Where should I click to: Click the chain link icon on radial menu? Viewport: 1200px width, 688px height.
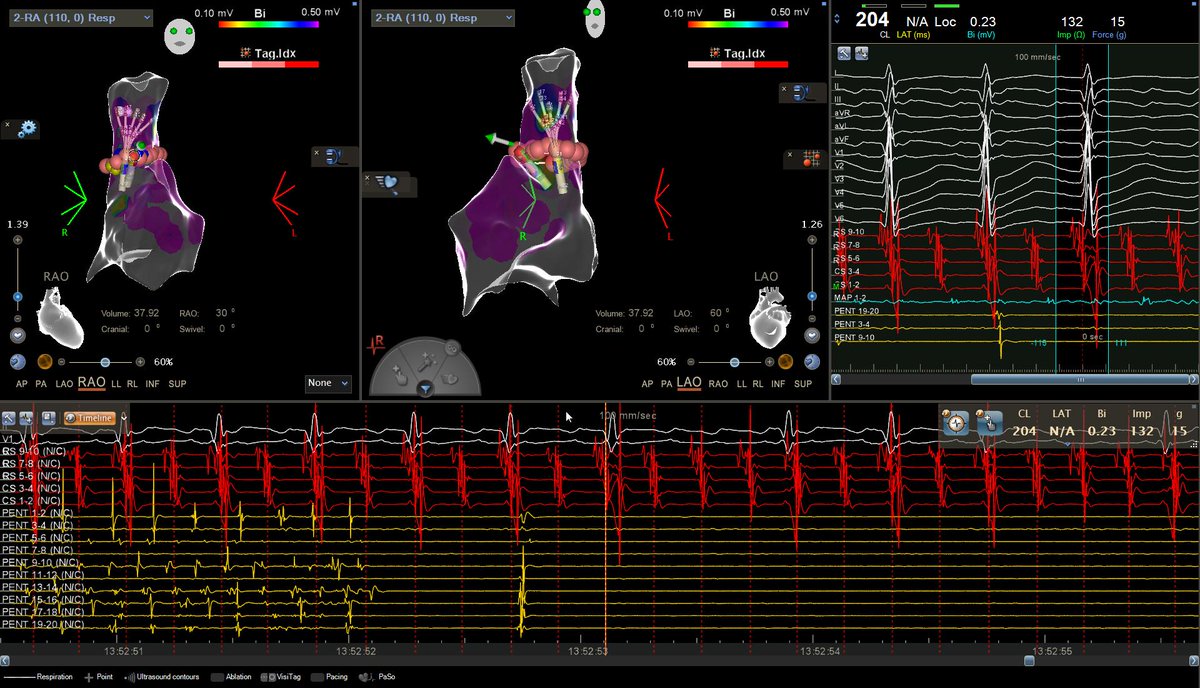pos(451,348)
